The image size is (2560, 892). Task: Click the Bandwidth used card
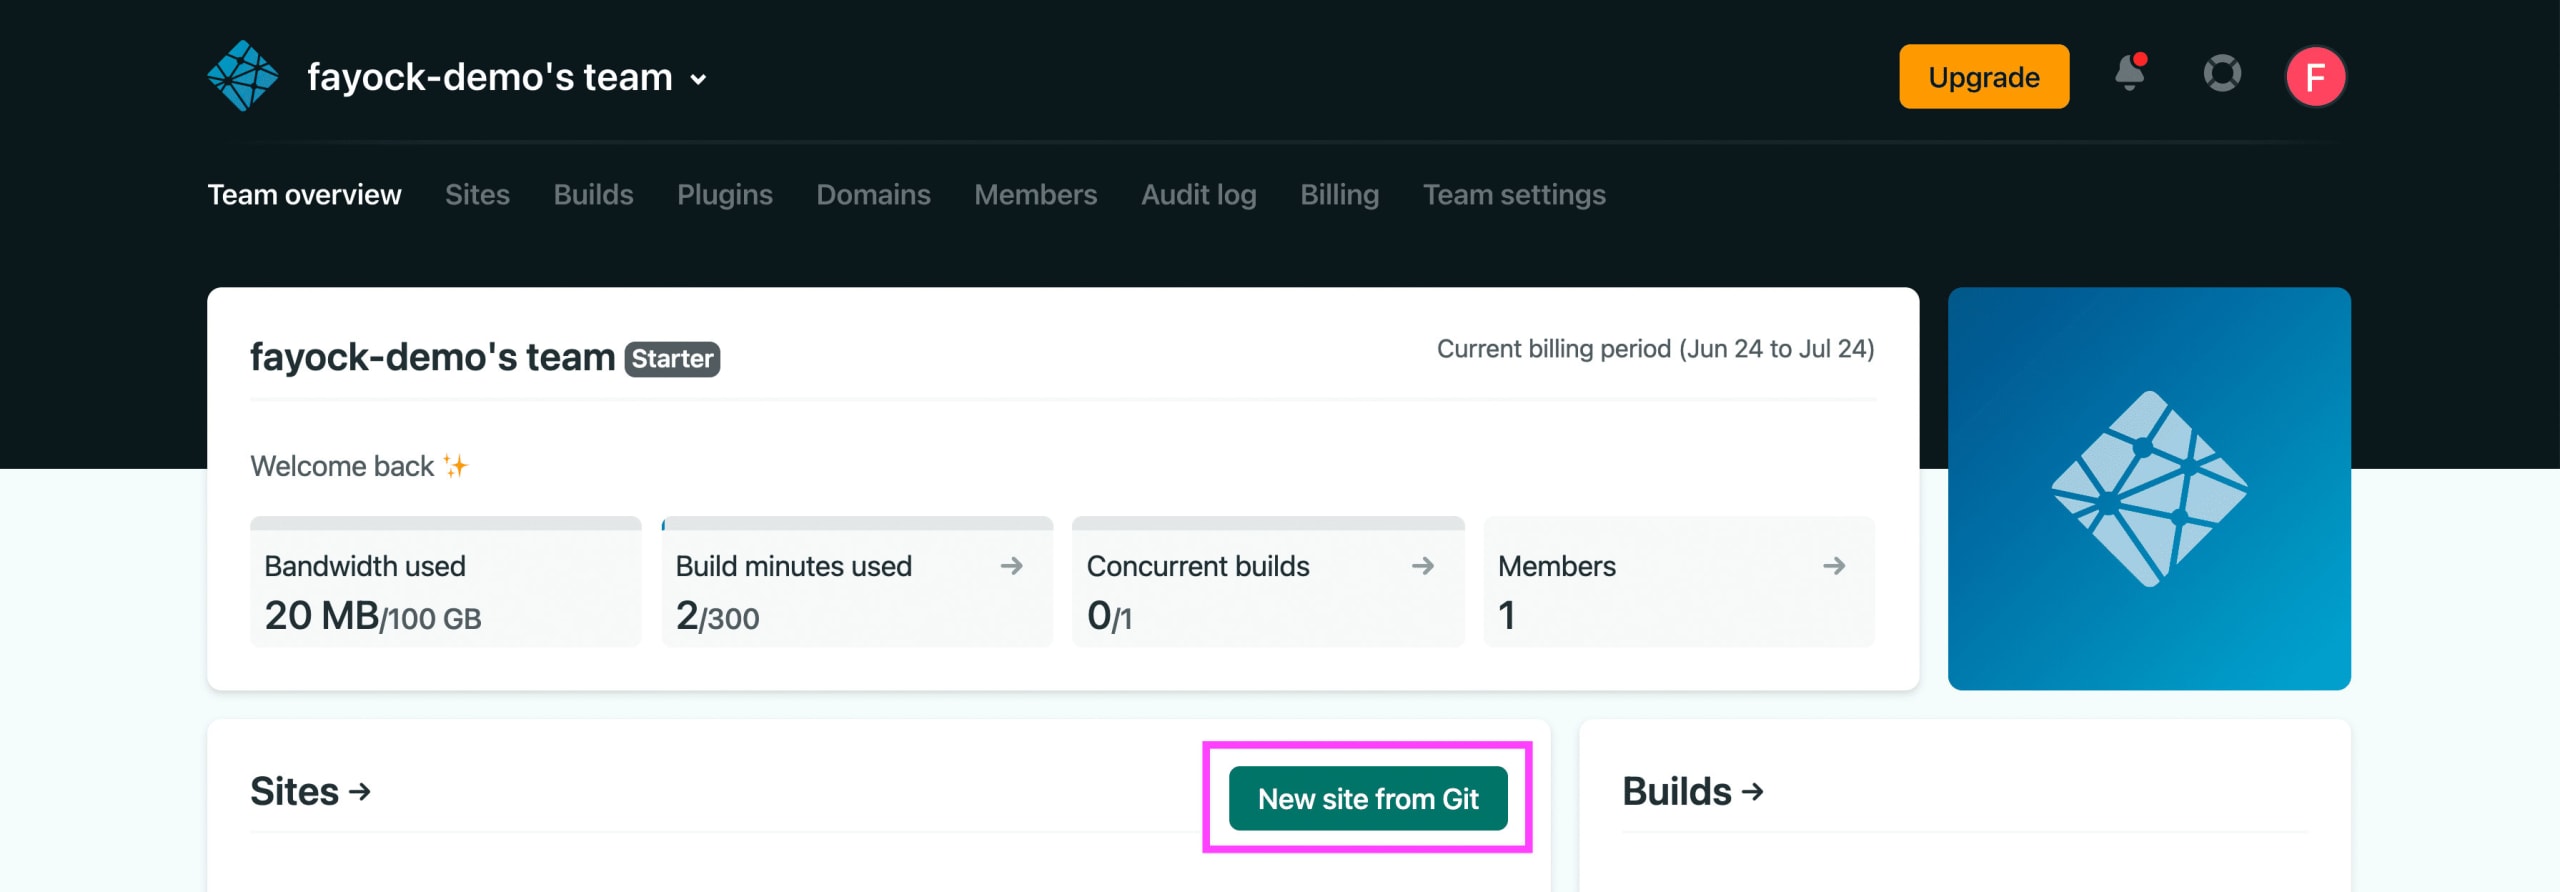(445, 582)
